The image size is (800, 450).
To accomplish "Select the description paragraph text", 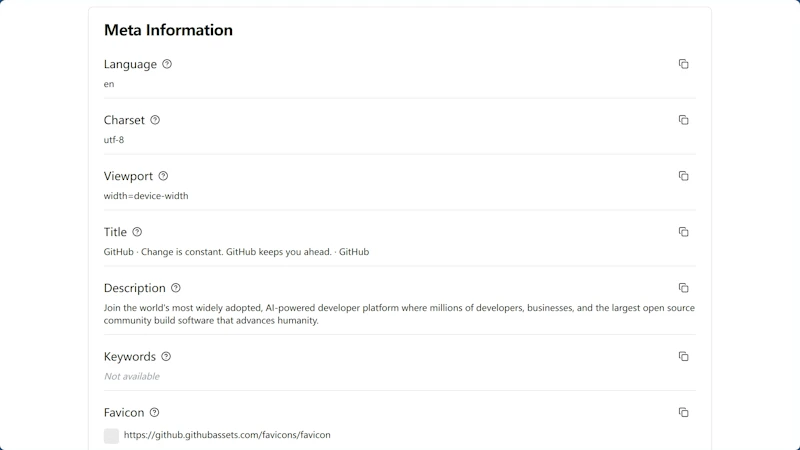I will [x=399, y=314].
